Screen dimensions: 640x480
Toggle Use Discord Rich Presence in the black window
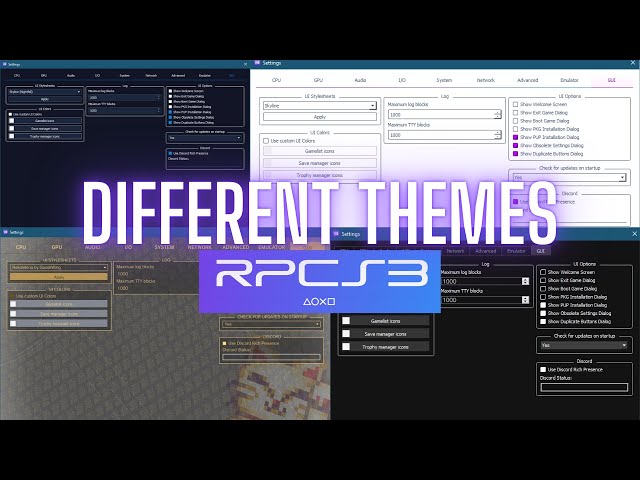click(543, 369)
